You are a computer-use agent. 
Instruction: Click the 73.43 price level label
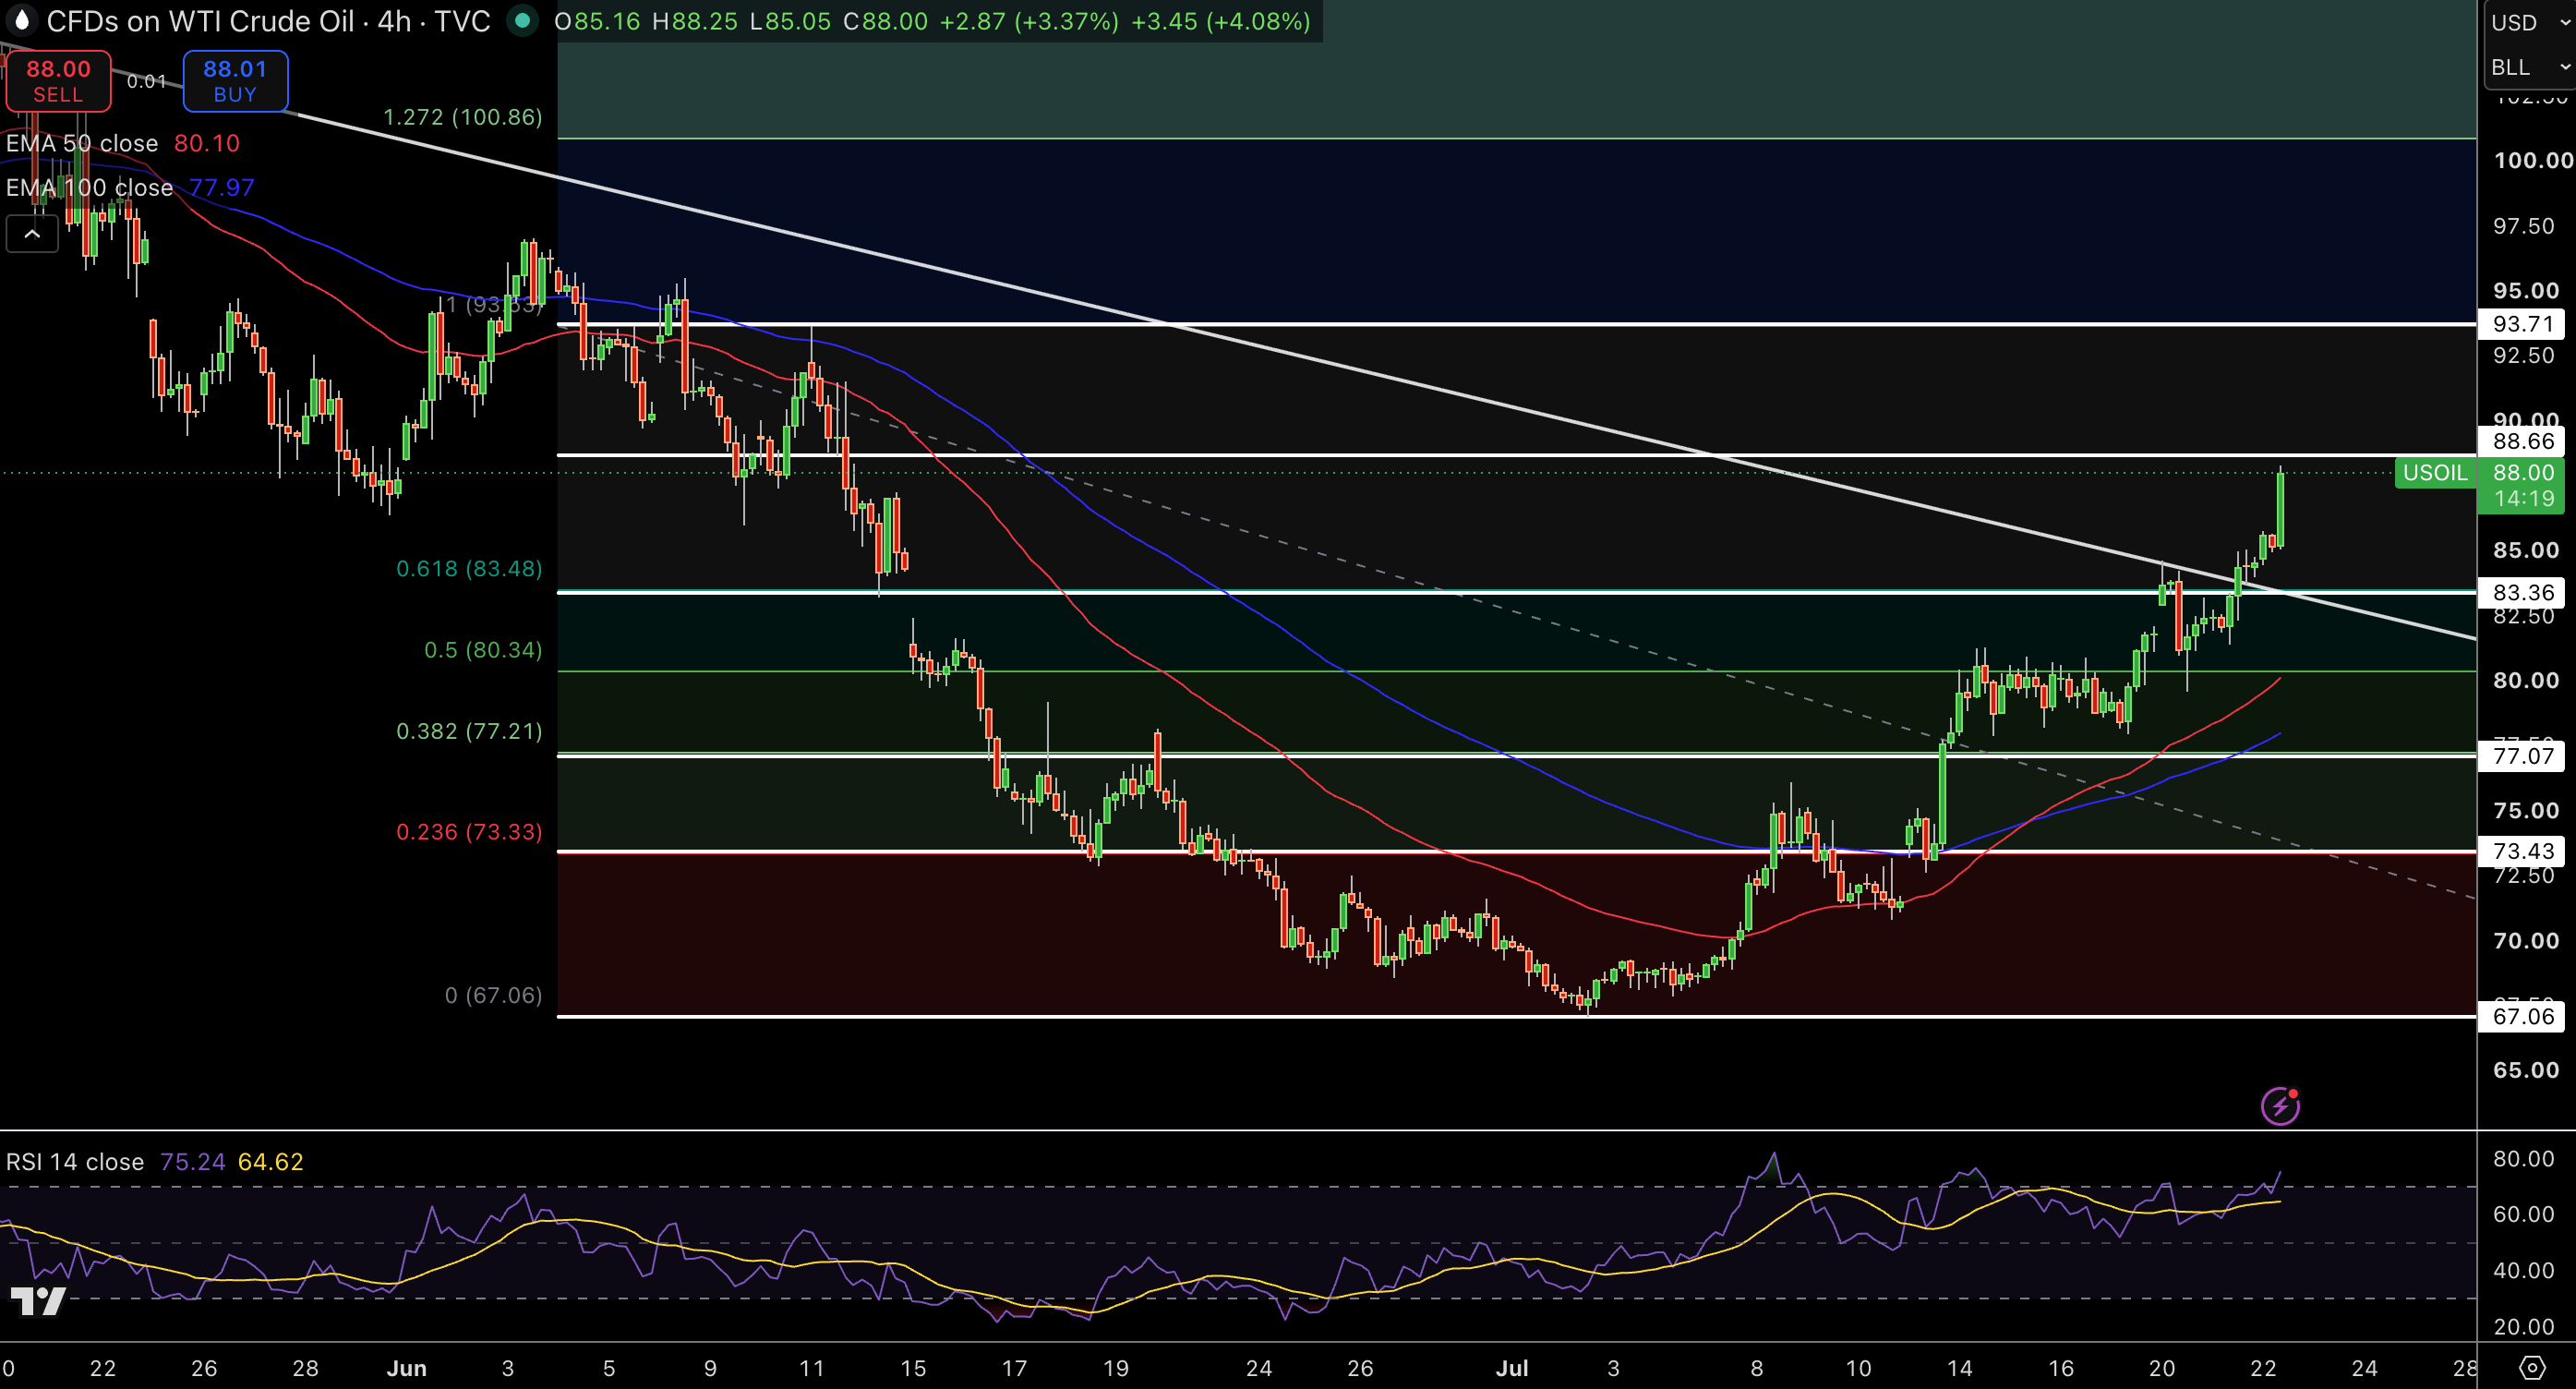click(x=2523, y=851)
